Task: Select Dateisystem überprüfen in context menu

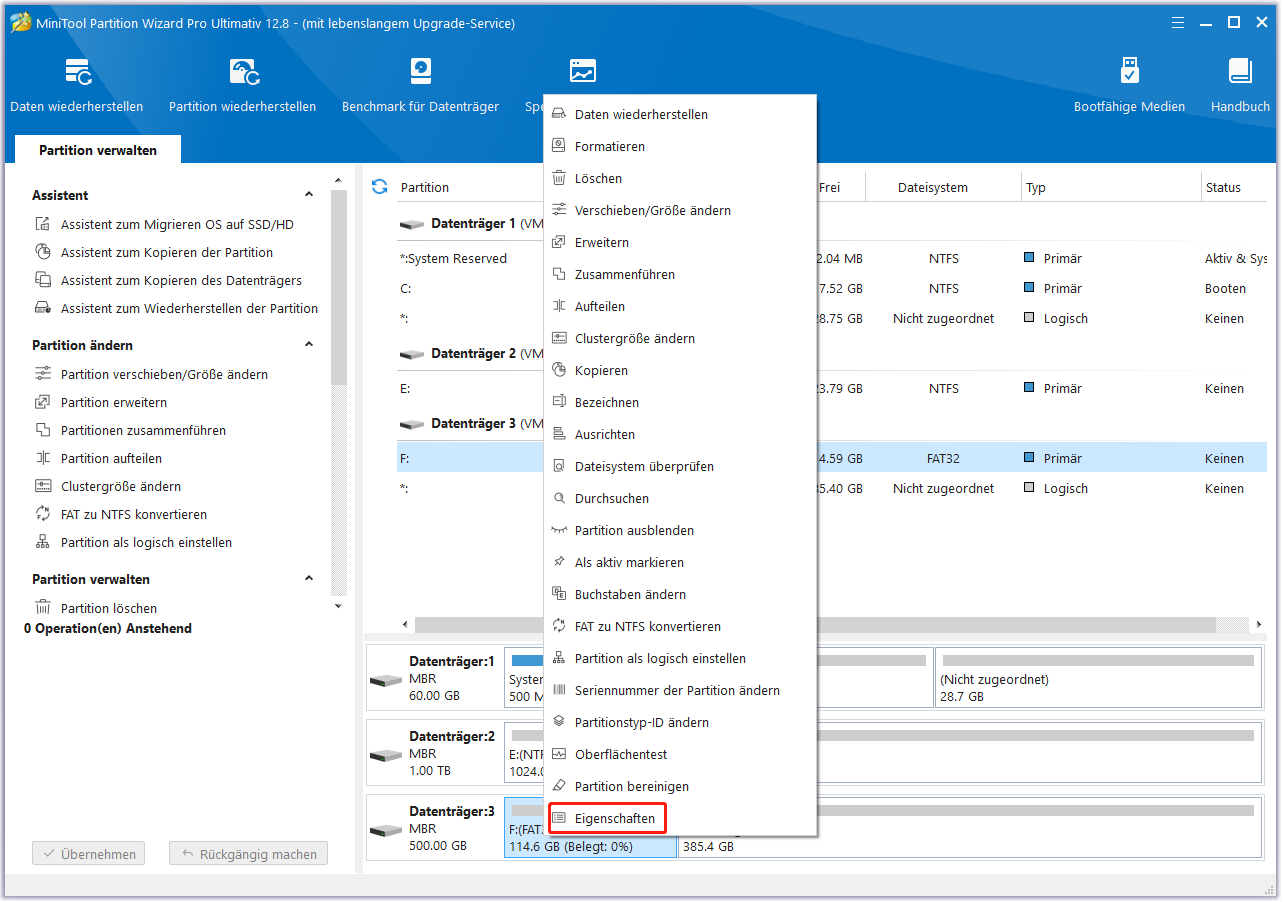Action: coord(680,467)
